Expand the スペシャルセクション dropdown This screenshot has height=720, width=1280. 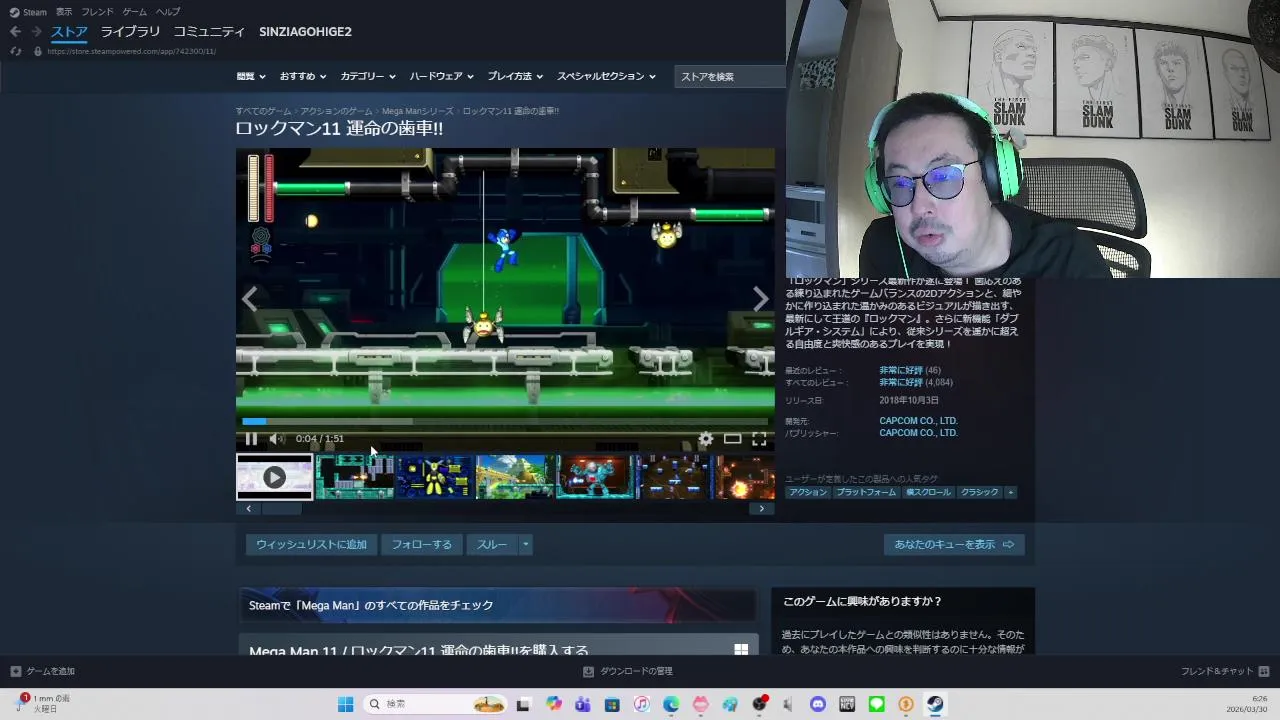(606, 76)
